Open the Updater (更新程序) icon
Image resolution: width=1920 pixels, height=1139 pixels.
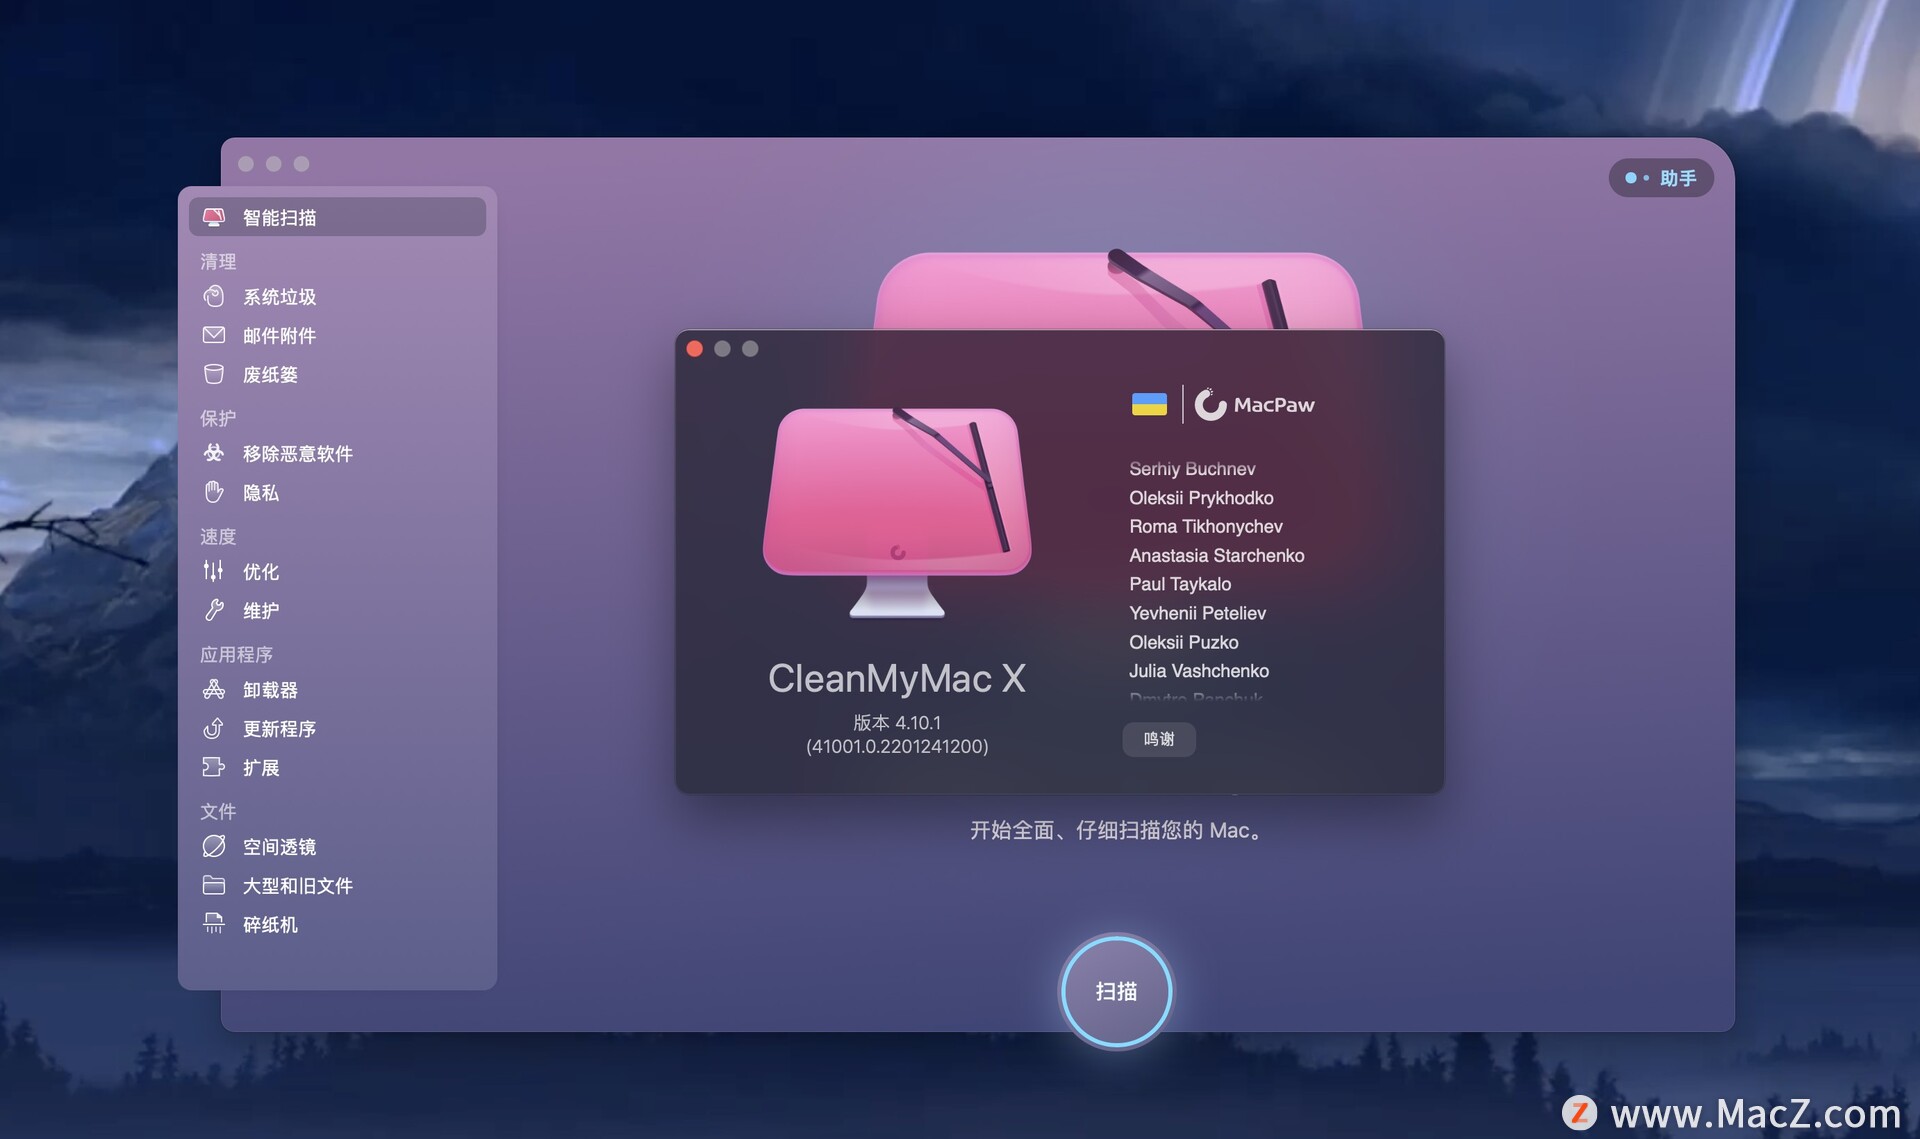[x=213, y=728]
